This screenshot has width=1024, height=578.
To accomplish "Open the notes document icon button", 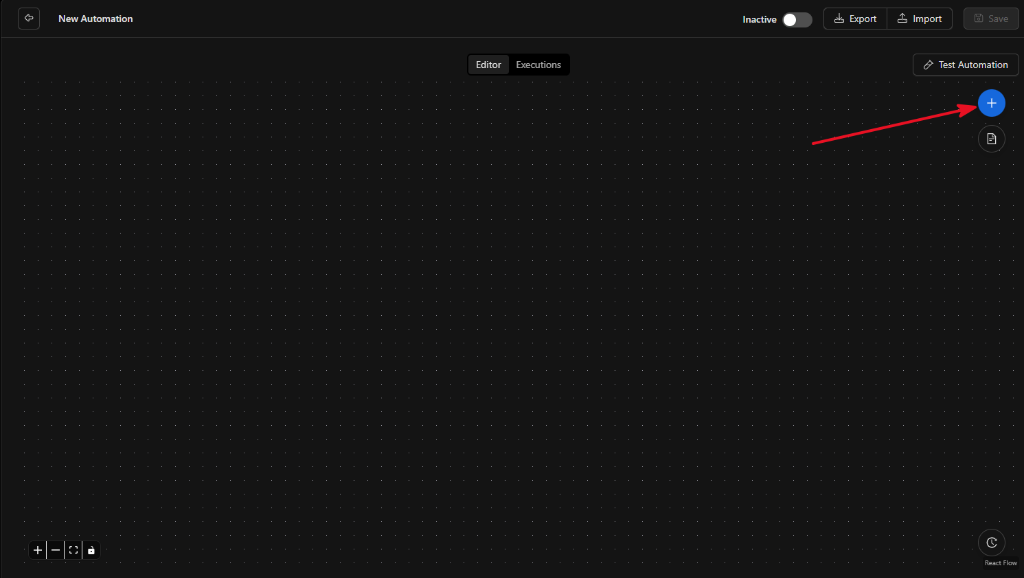I will coord(991,138).
